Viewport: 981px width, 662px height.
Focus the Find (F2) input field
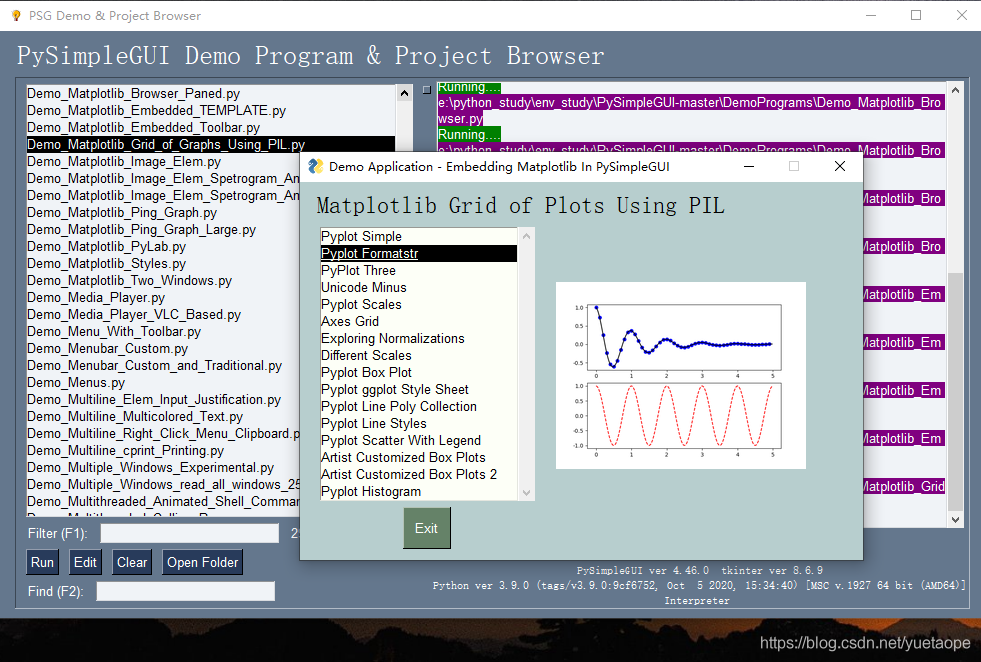click(185, 591)
